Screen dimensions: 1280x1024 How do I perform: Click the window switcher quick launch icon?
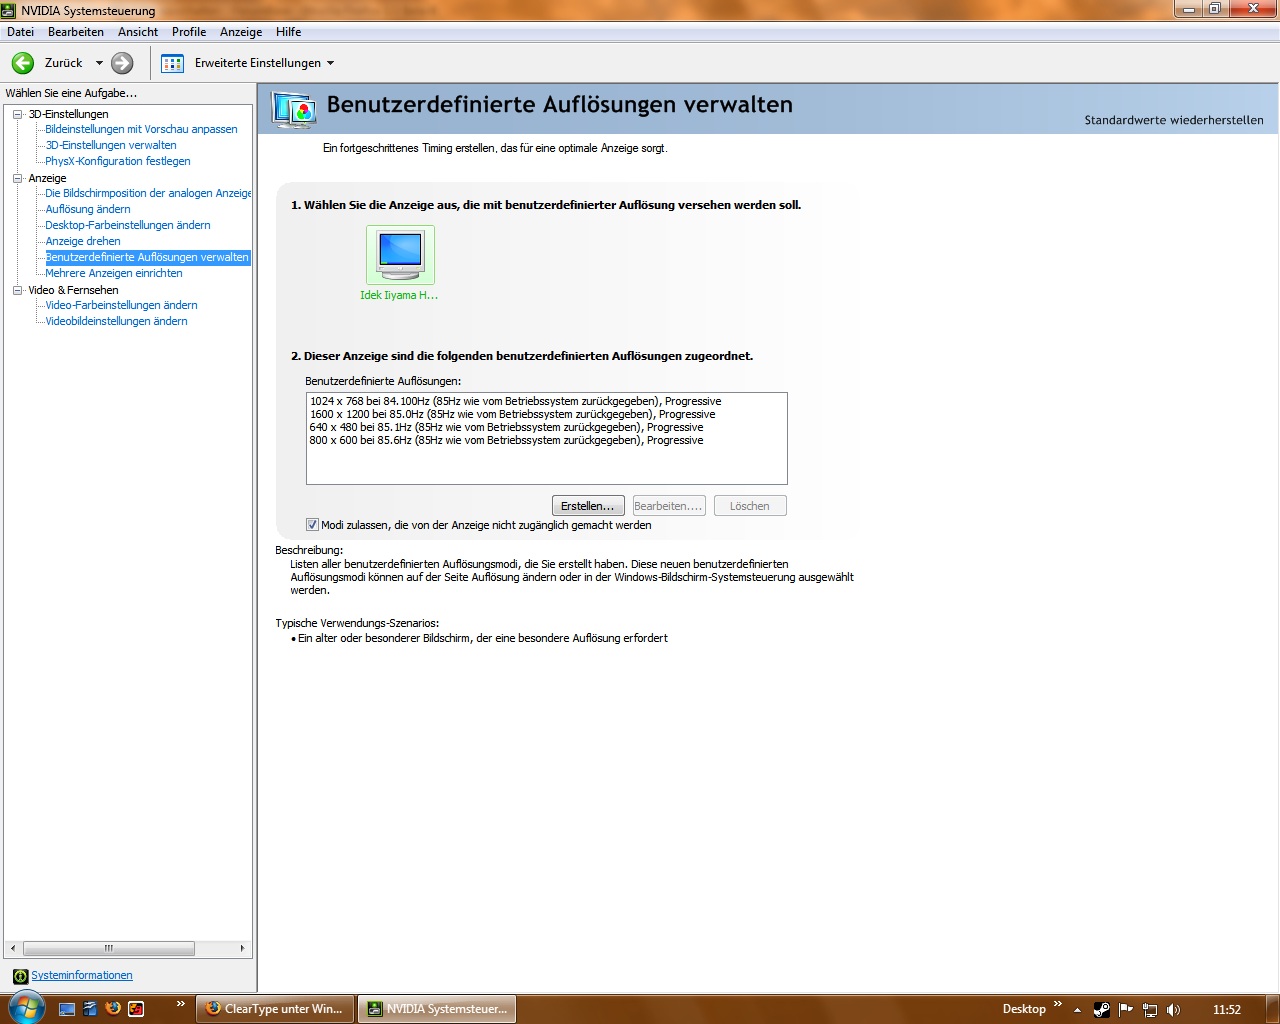click(90, 1009)
